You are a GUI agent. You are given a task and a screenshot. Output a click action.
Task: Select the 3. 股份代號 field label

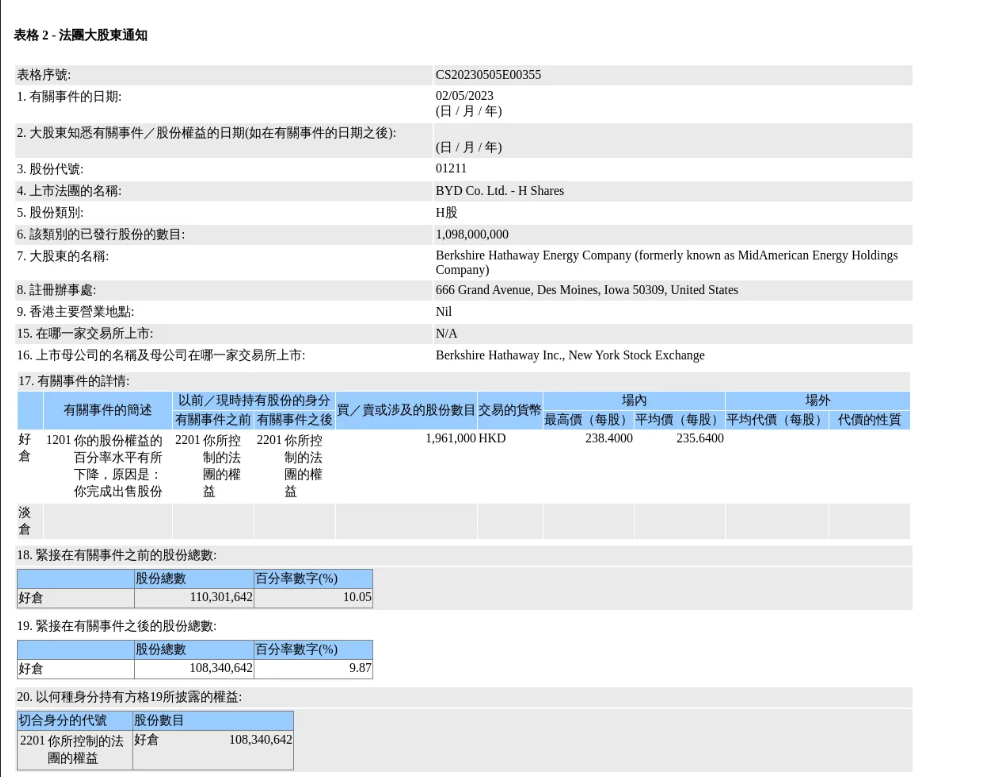[x=50, y=169]
